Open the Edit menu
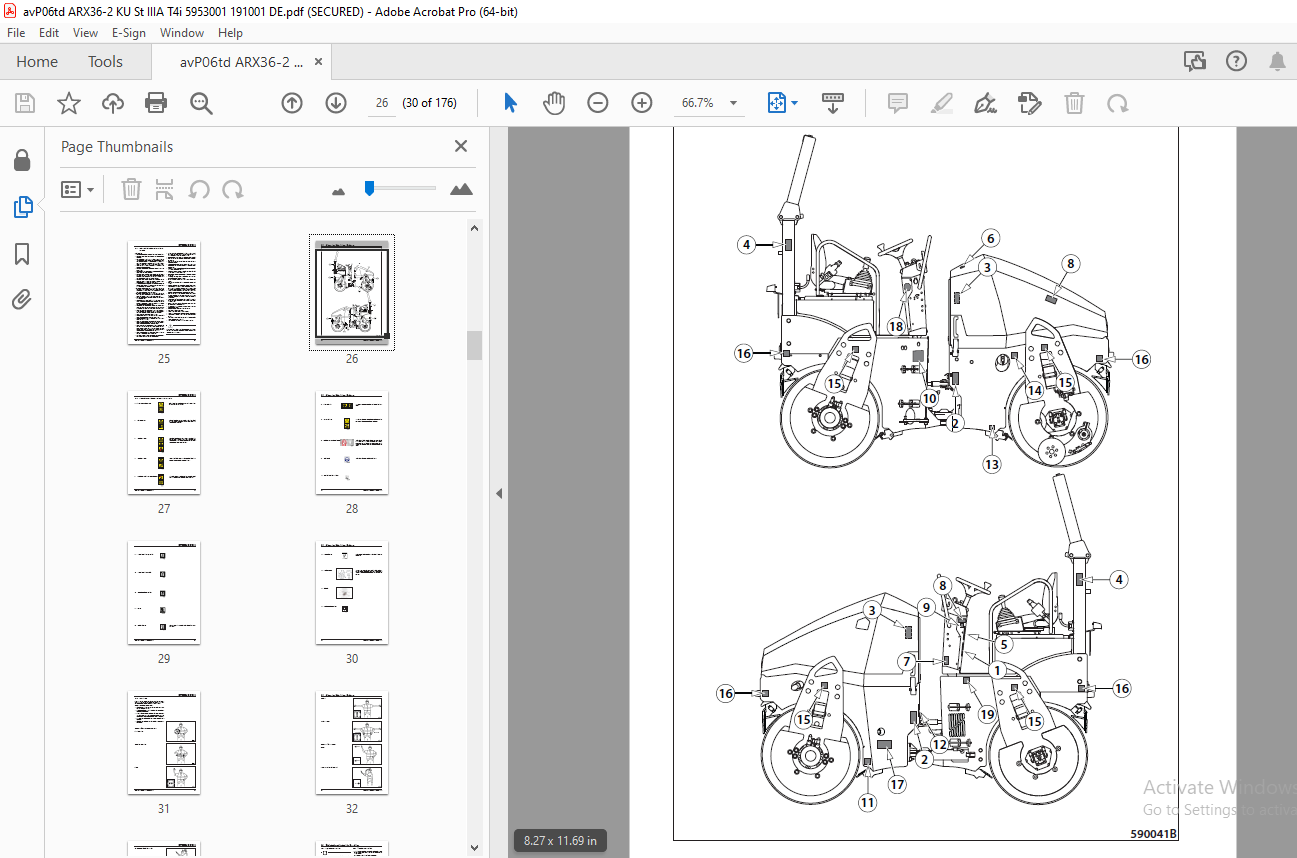This screenshot has height=858, width=1297. 50,33
